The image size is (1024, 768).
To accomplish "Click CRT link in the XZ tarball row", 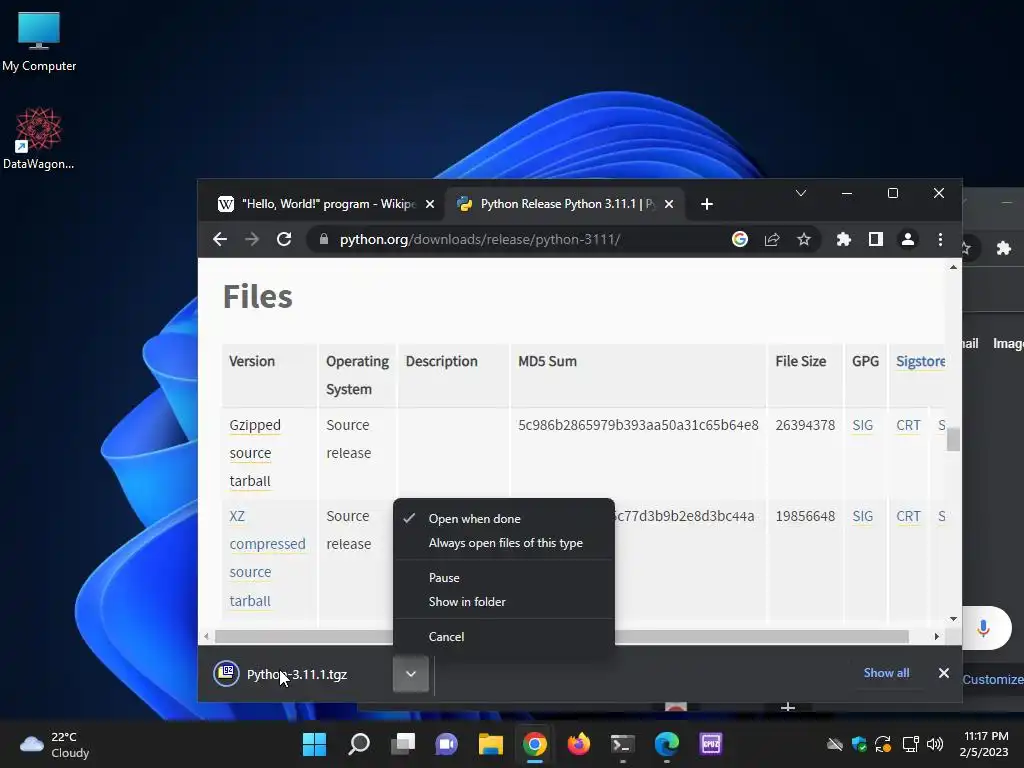I will [x=908, y=517].
